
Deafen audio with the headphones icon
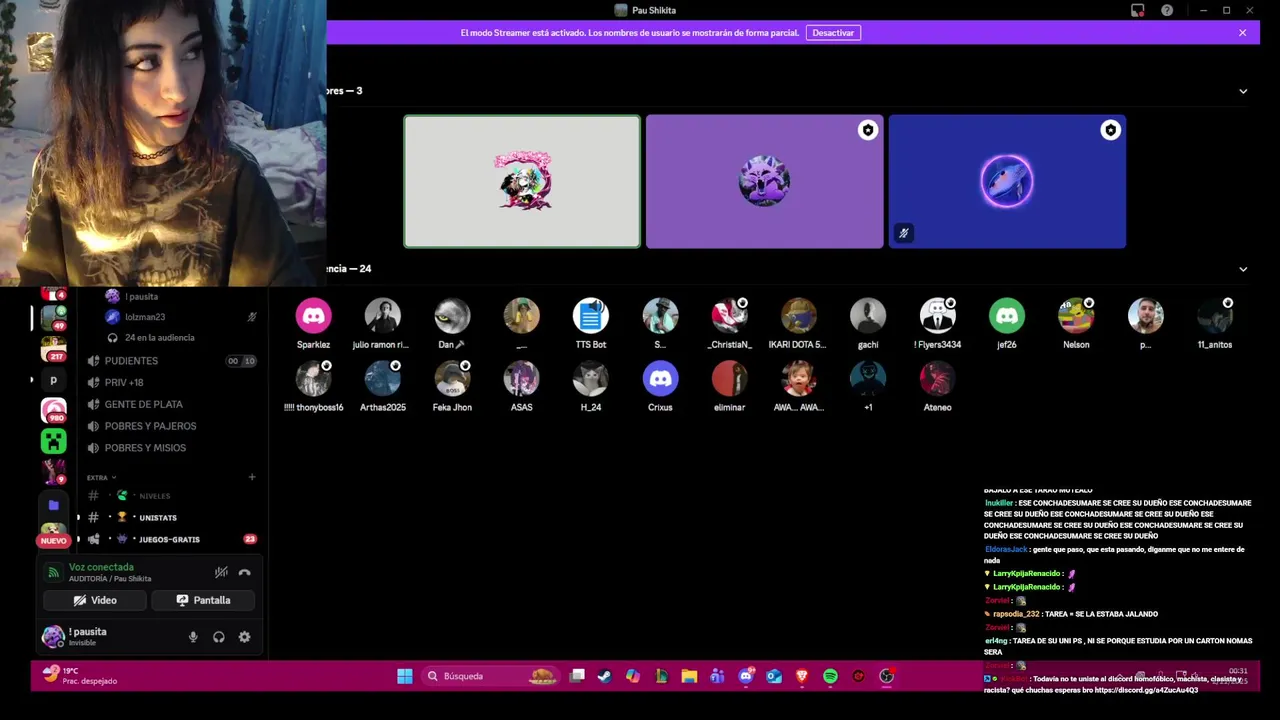point(219,637)
